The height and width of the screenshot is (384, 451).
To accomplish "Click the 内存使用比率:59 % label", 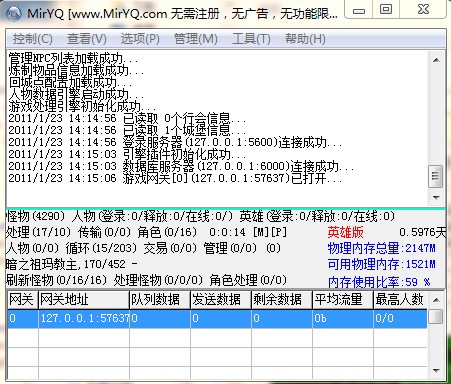I will (379, 282).
